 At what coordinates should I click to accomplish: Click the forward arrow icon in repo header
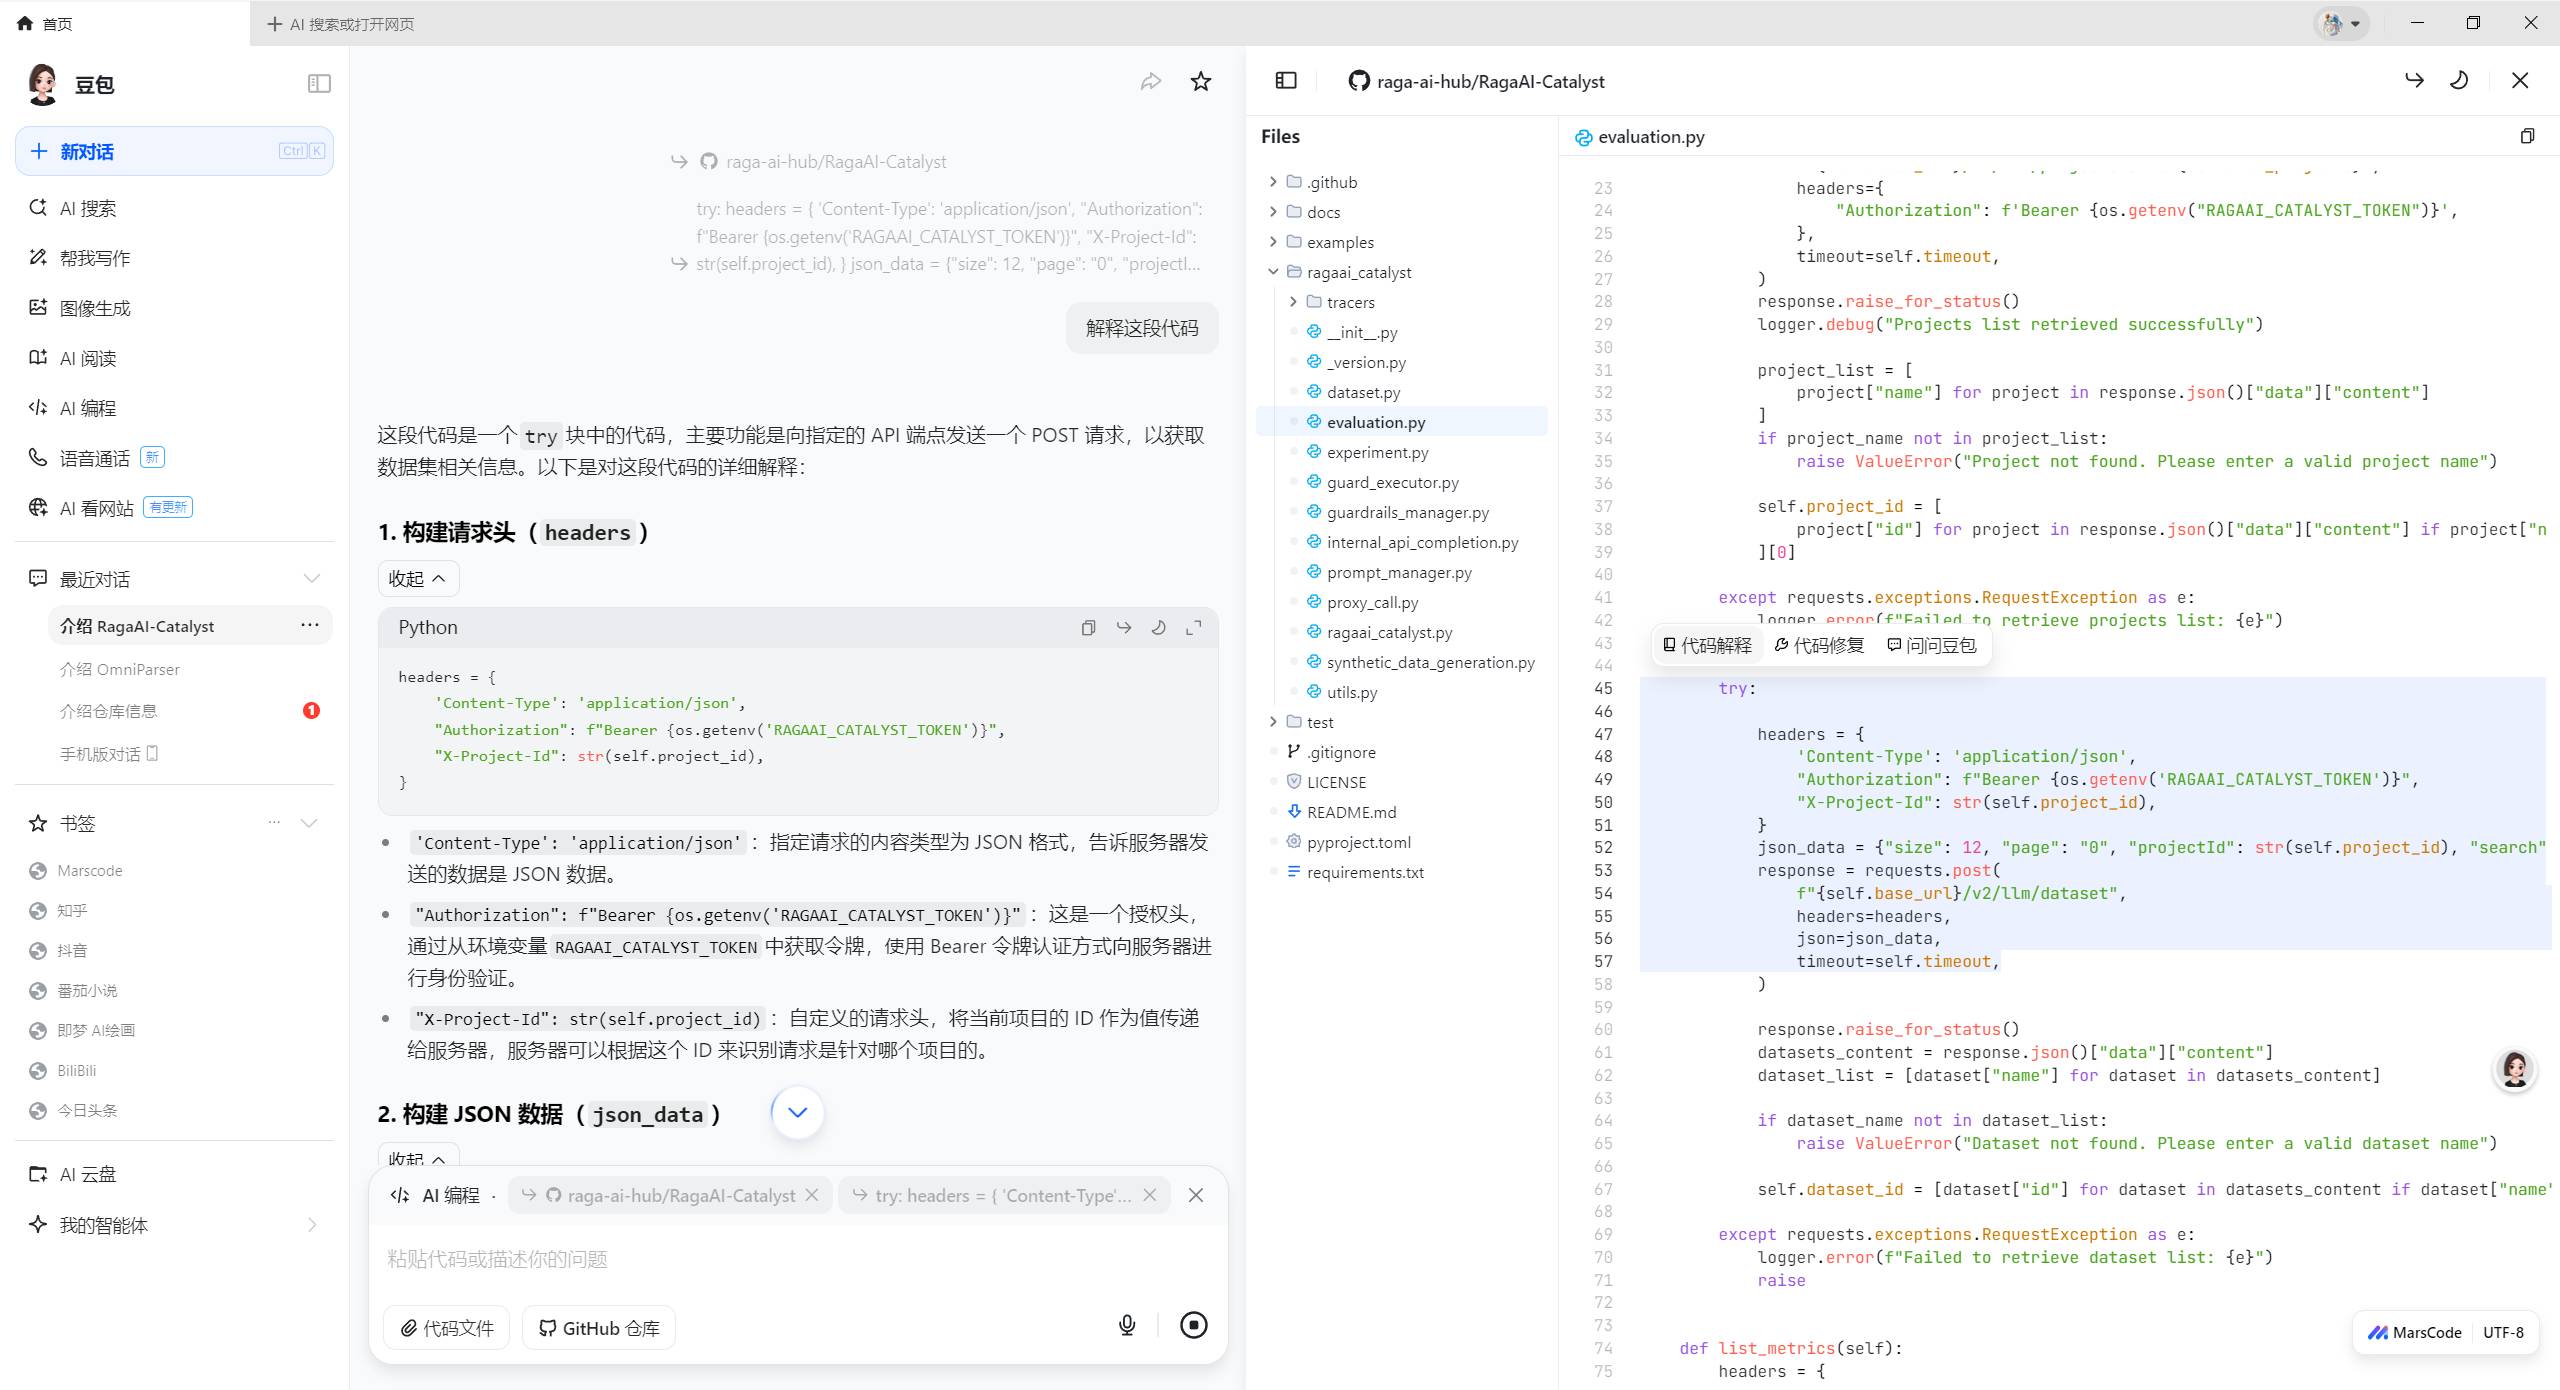point(2414,80)
